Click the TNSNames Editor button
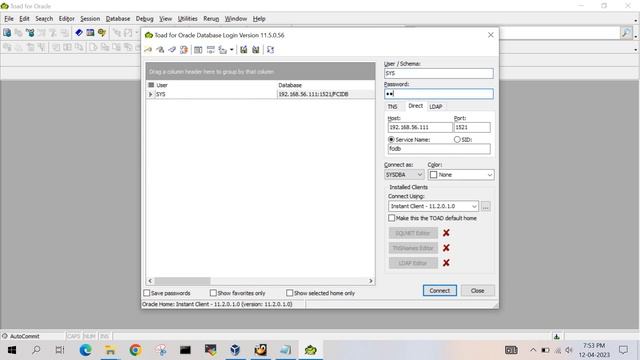The width and height of the screenshot is (640, 360). (x=413, y=248)
